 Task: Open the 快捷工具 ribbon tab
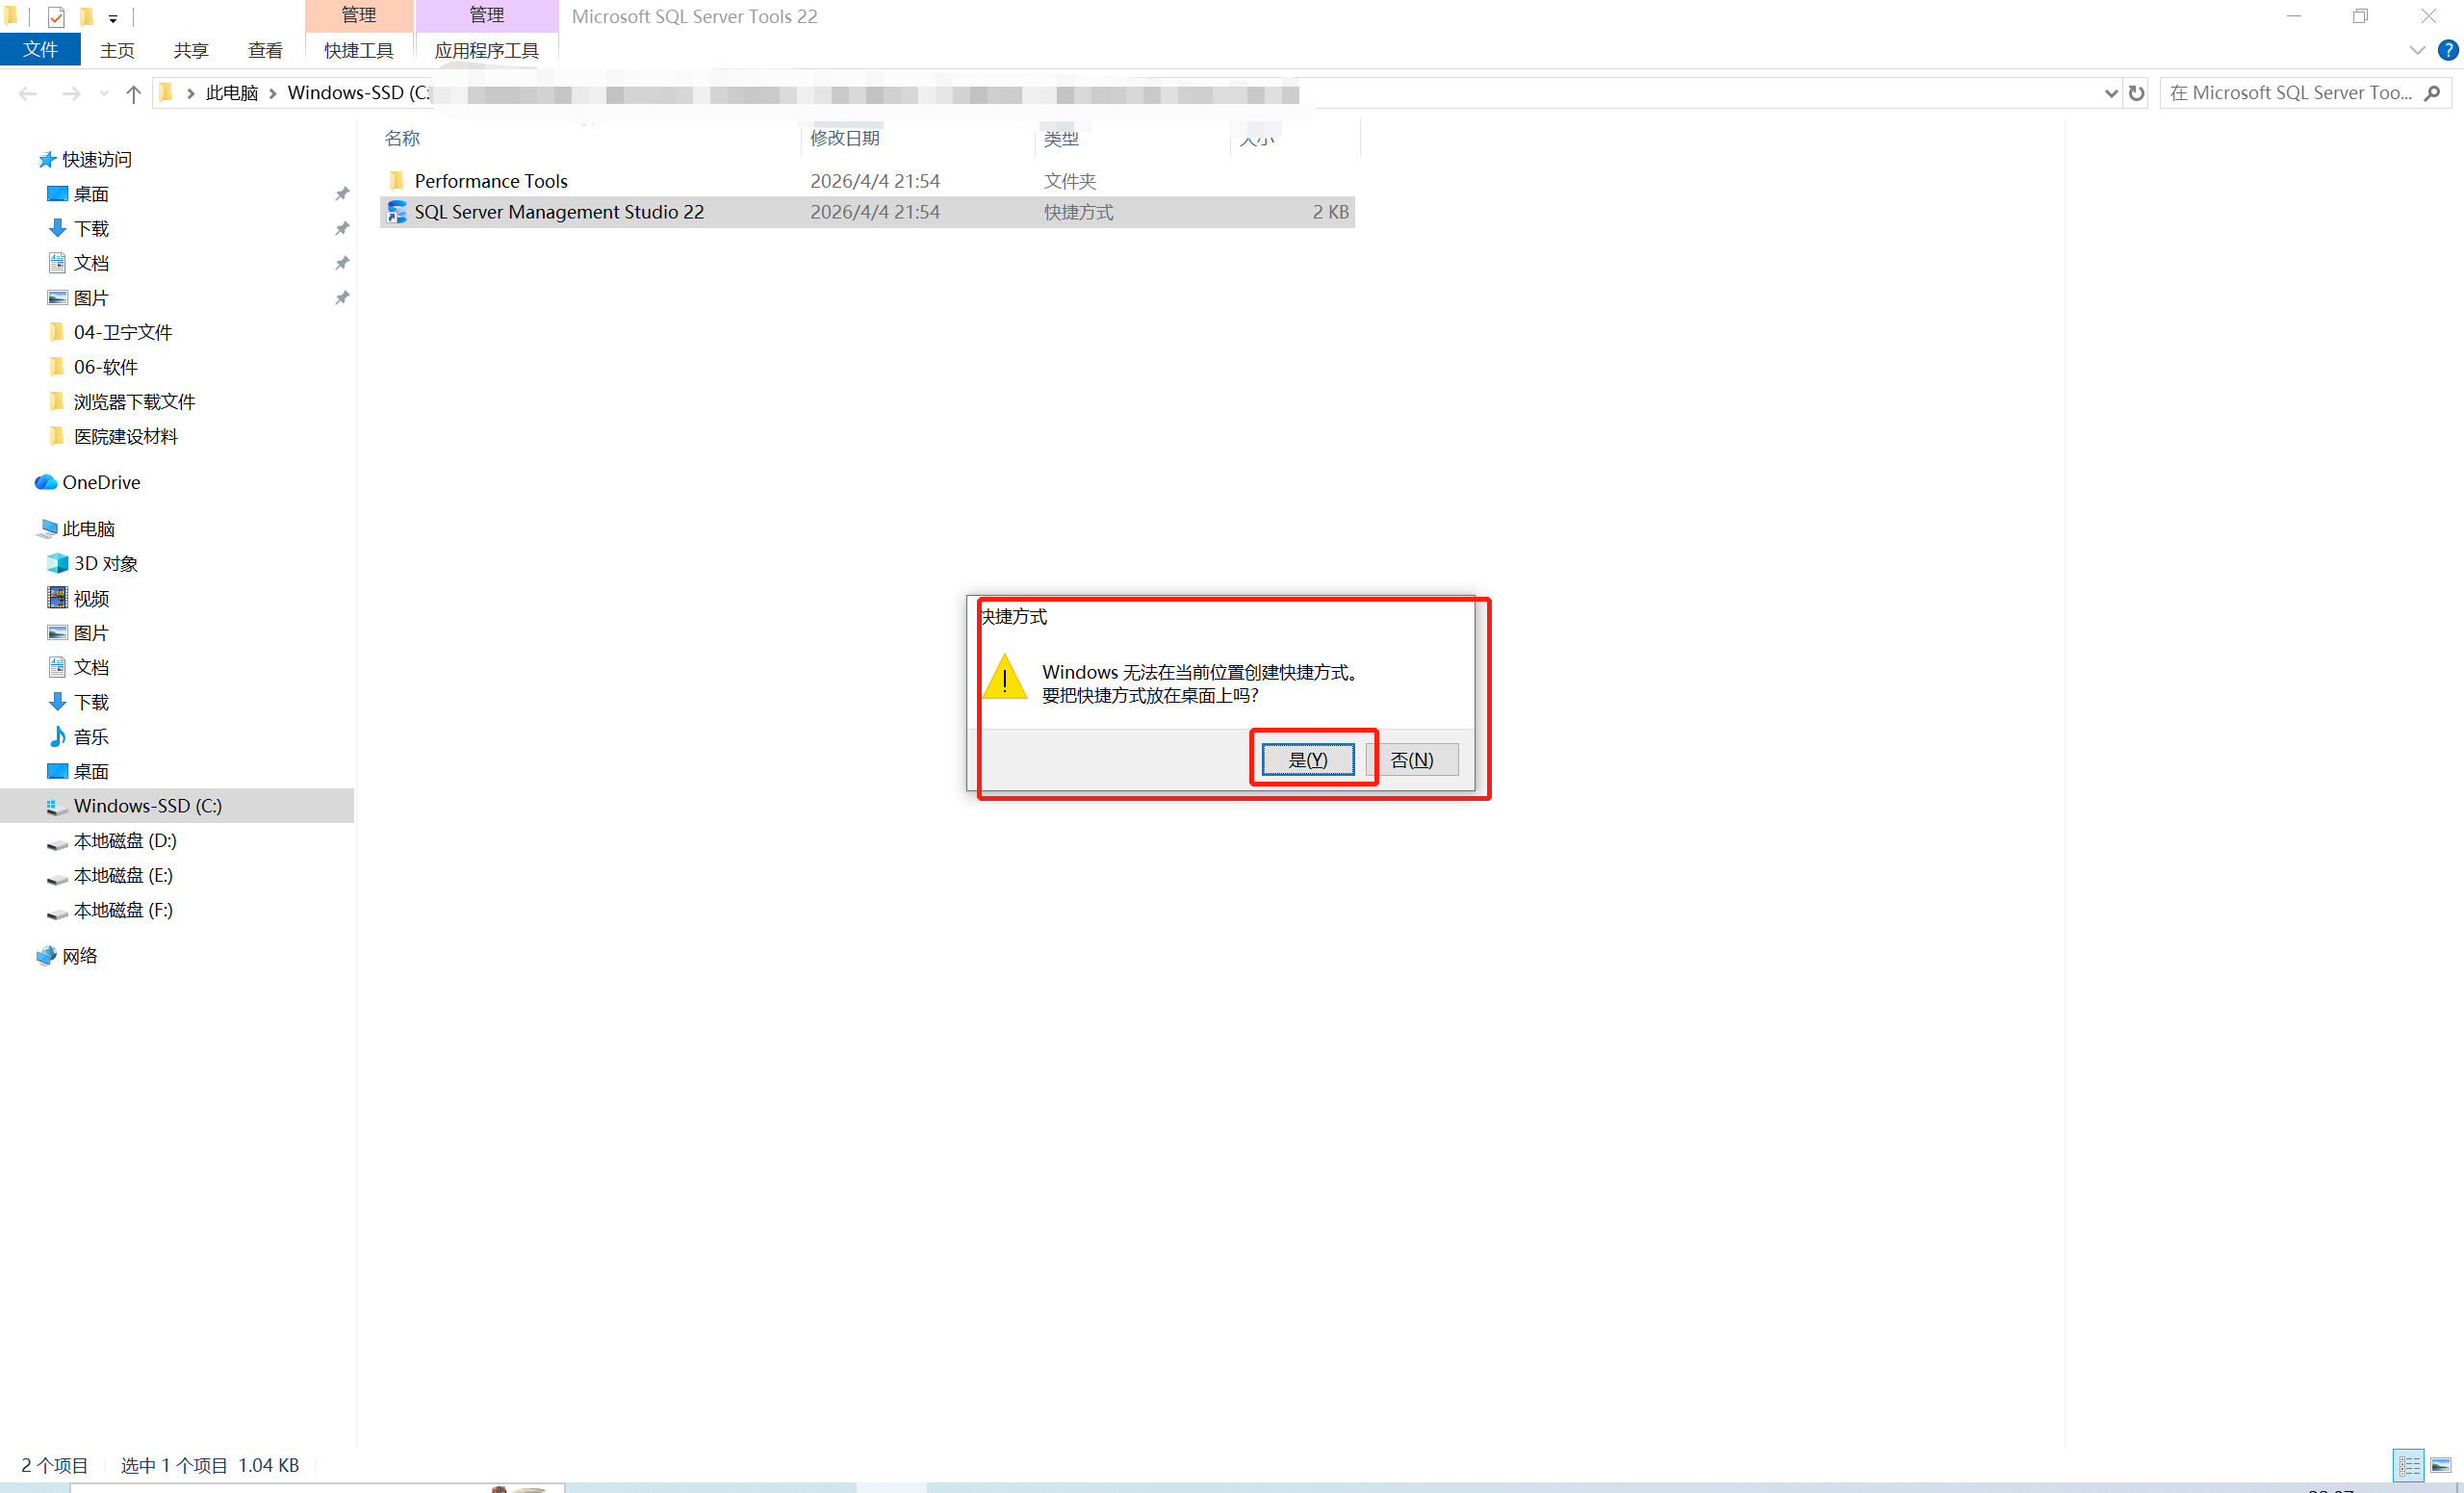[358, 50]
